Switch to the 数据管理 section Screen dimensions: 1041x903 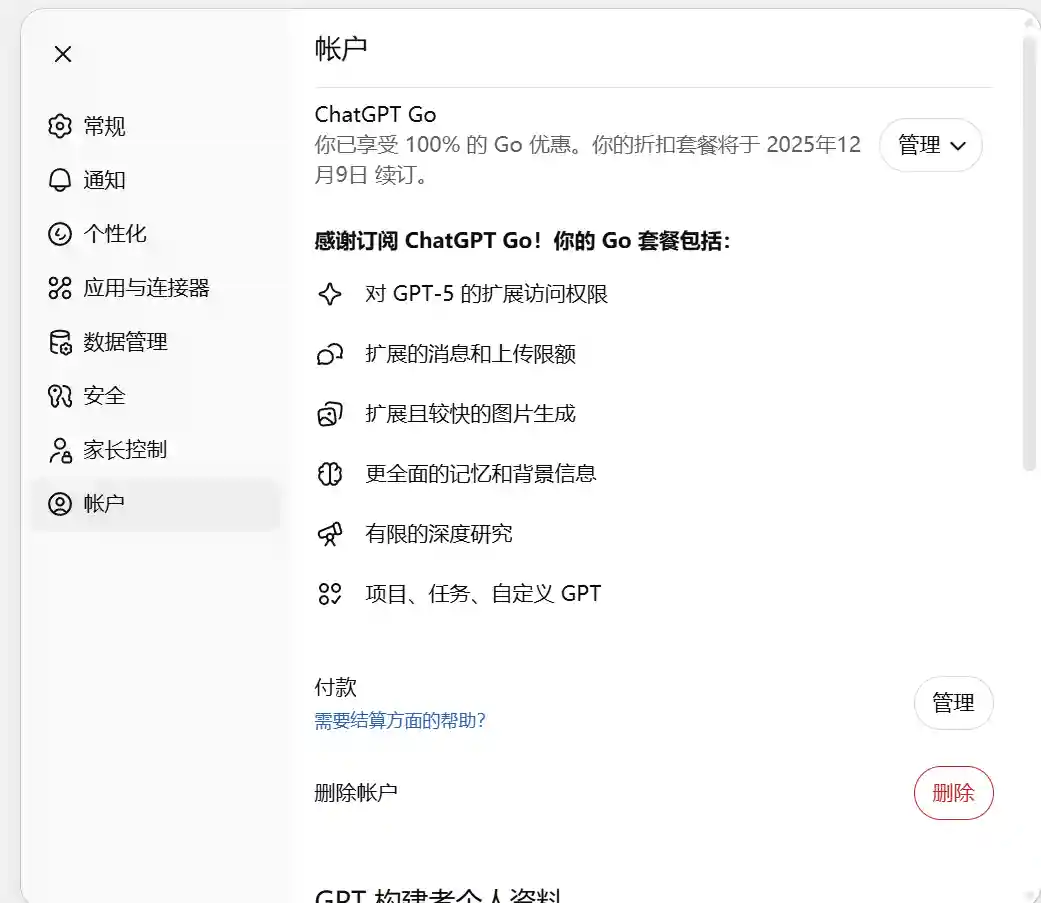[x=120, y=342]
